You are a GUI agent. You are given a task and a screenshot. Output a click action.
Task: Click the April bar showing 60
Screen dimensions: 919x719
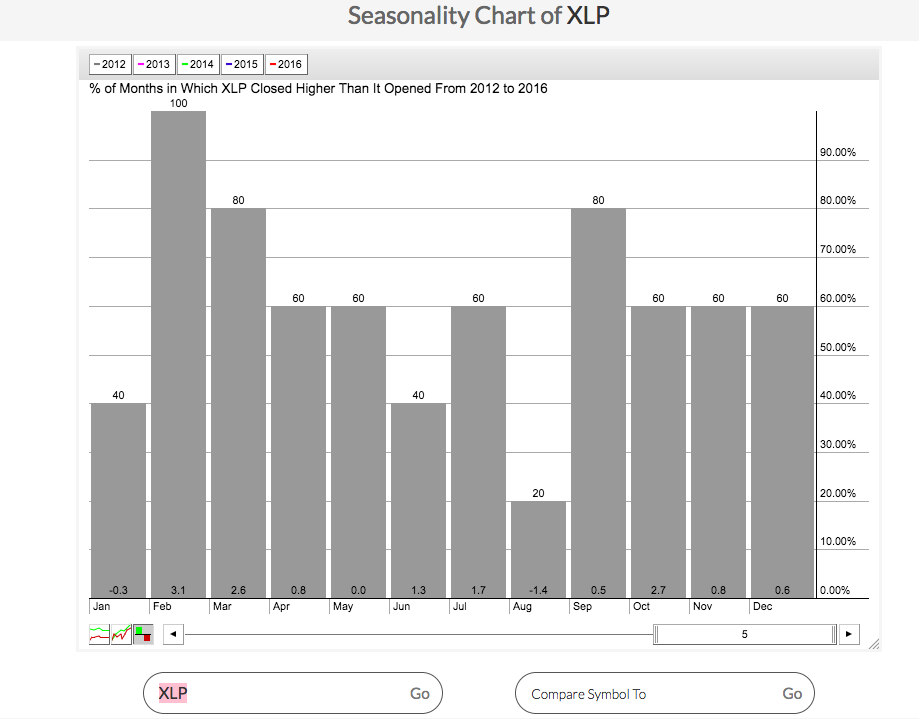298,452
